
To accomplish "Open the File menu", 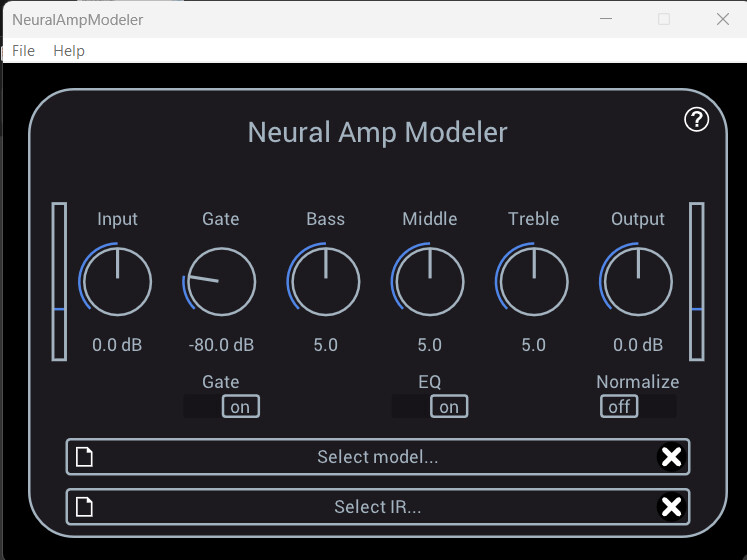I will 23,51.
